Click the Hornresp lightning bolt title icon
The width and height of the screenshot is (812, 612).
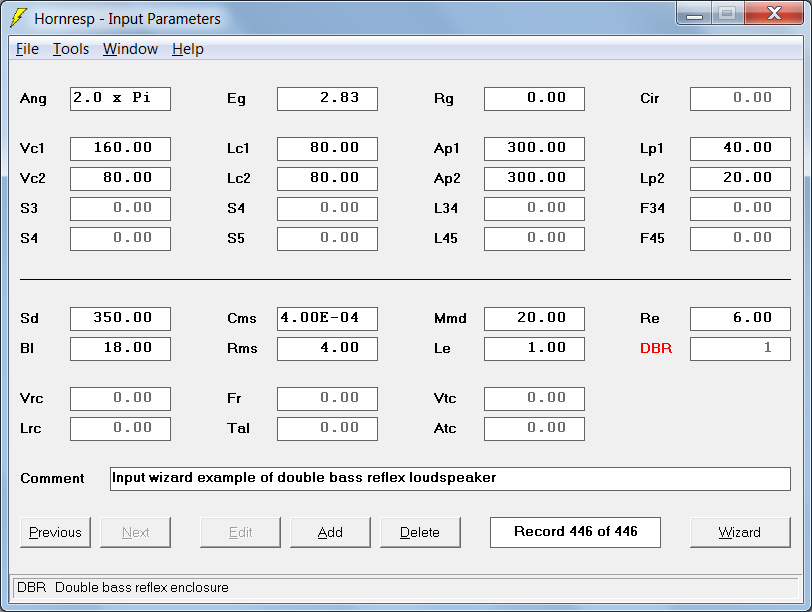point(19,18)
